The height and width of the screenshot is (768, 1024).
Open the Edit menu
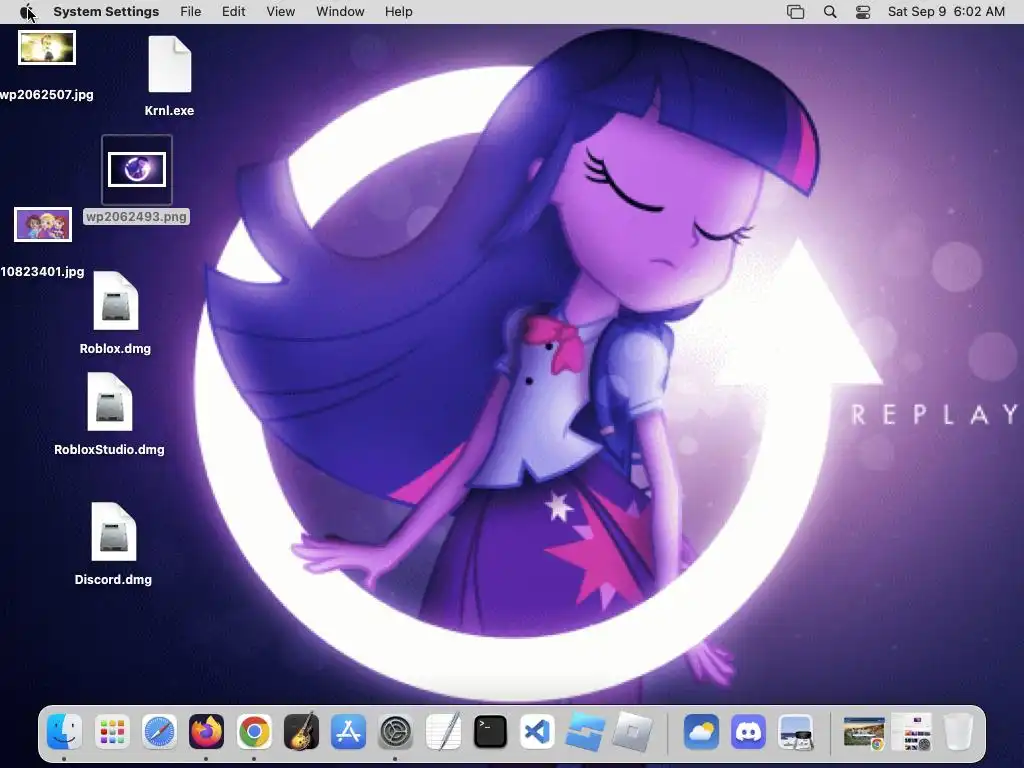233,12
